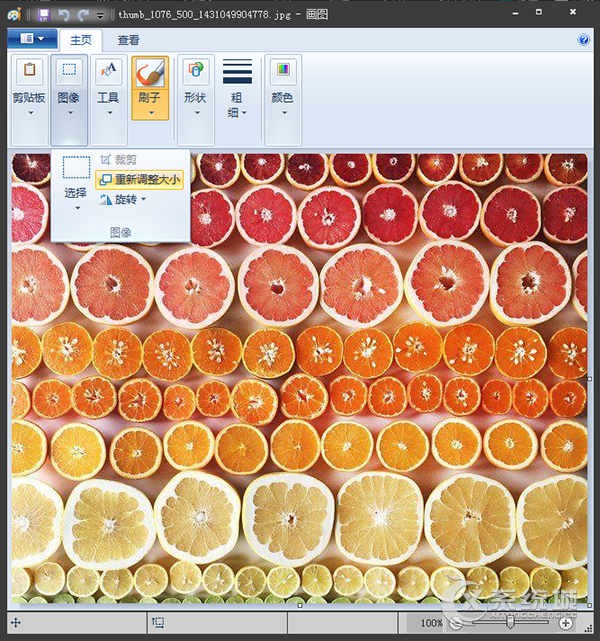Click the 旋转 rotate button
The image size is (600, 641).
[119, 199]
